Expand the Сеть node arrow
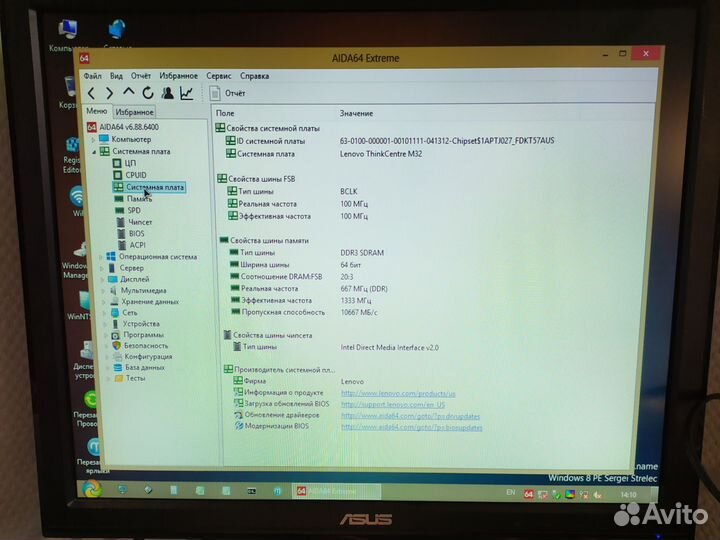 [x=105, y=313]
